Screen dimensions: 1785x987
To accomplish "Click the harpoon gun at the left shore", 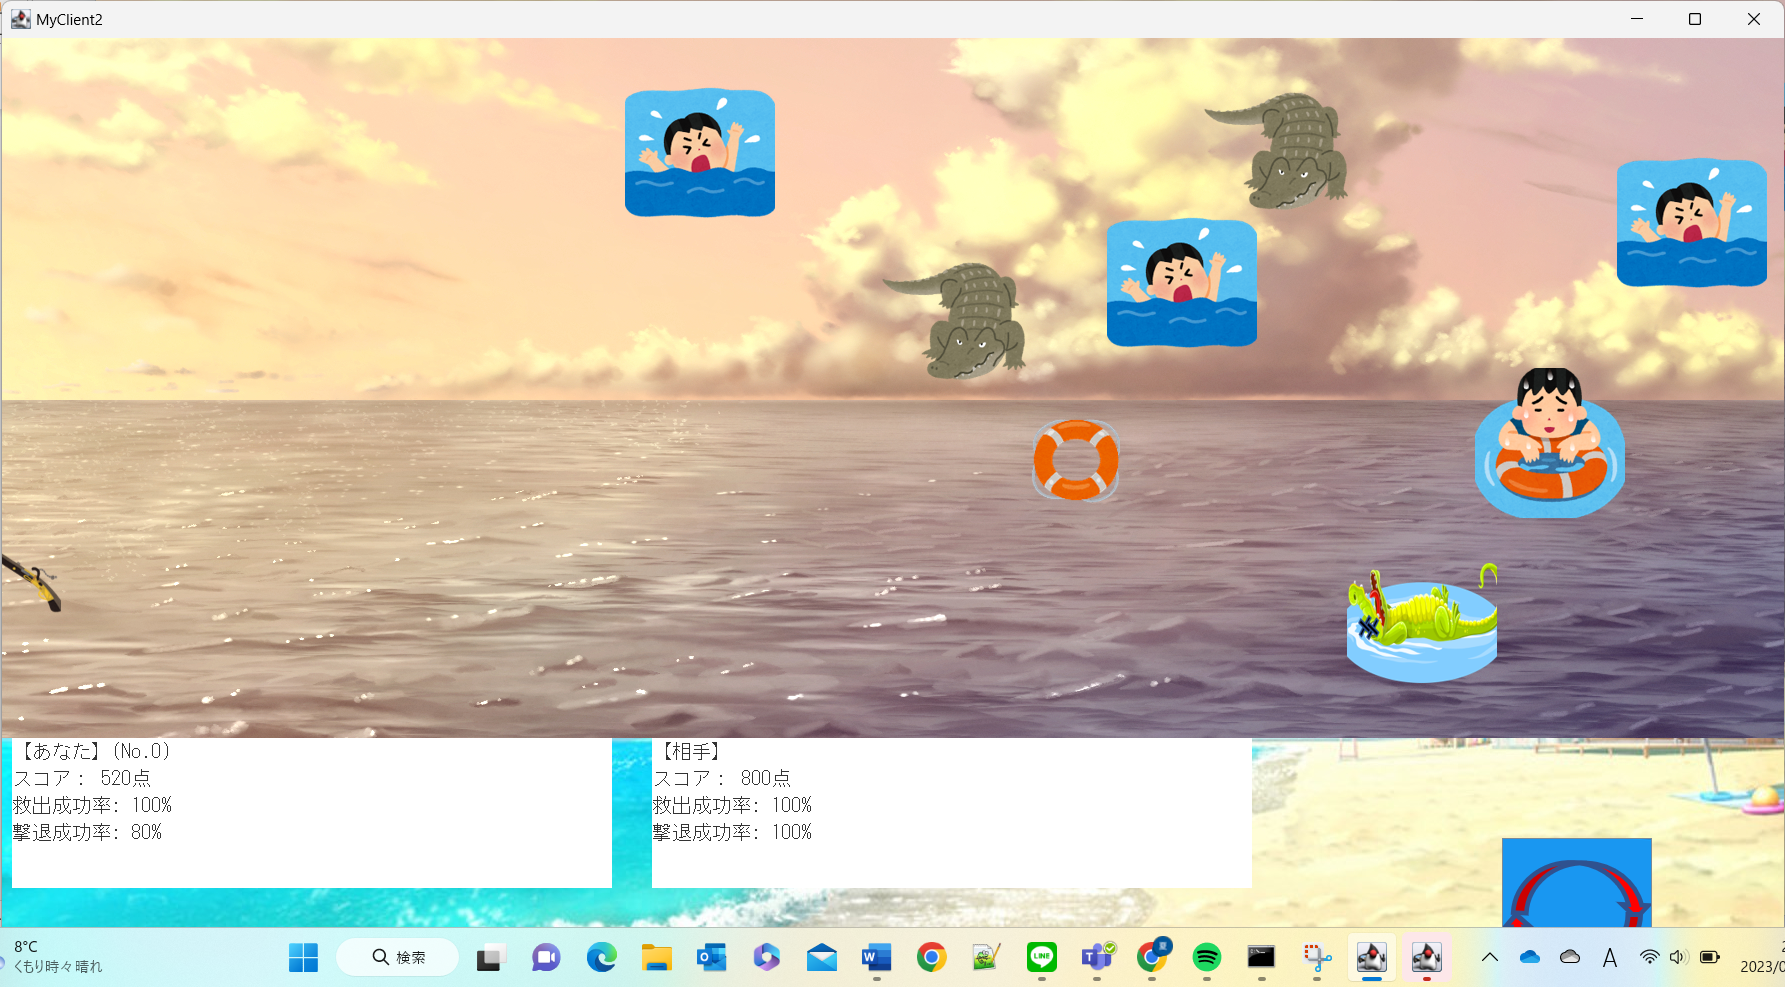I will pos(31,583).
